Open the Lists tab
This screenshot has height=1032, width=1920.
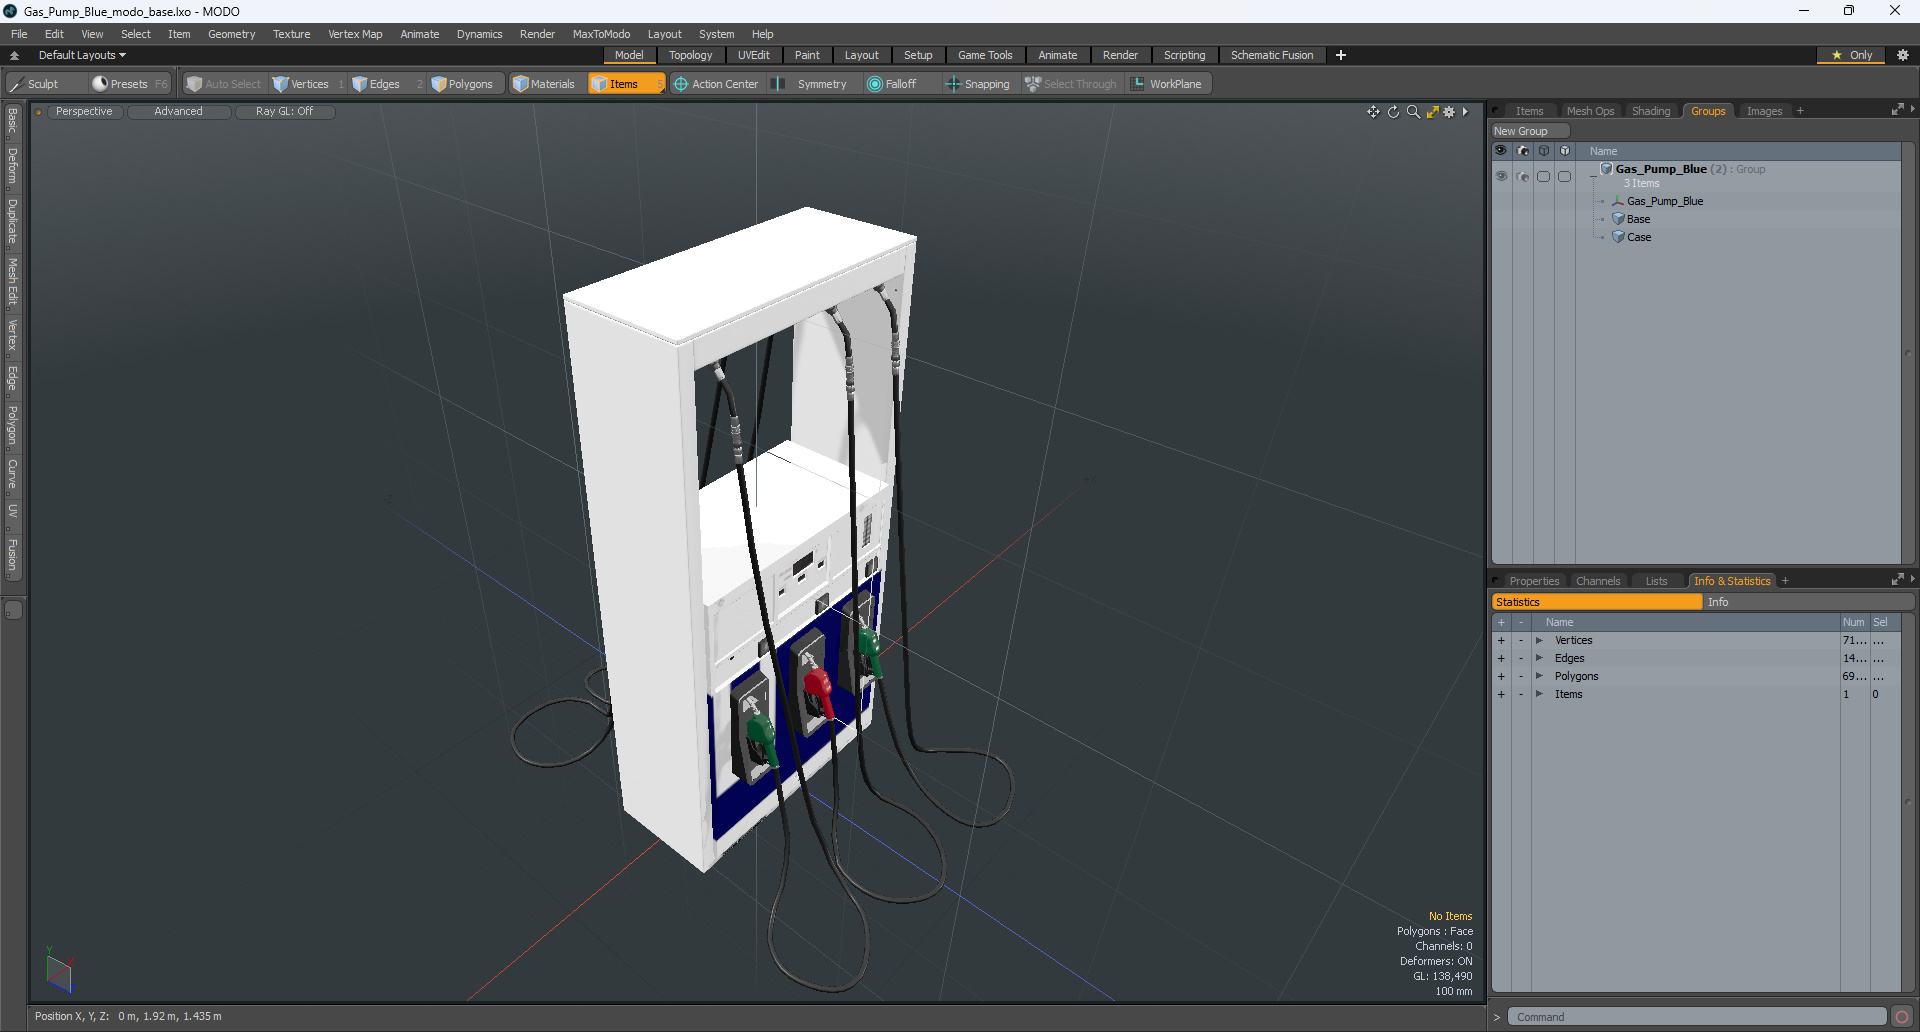[x=1656, y=581]
